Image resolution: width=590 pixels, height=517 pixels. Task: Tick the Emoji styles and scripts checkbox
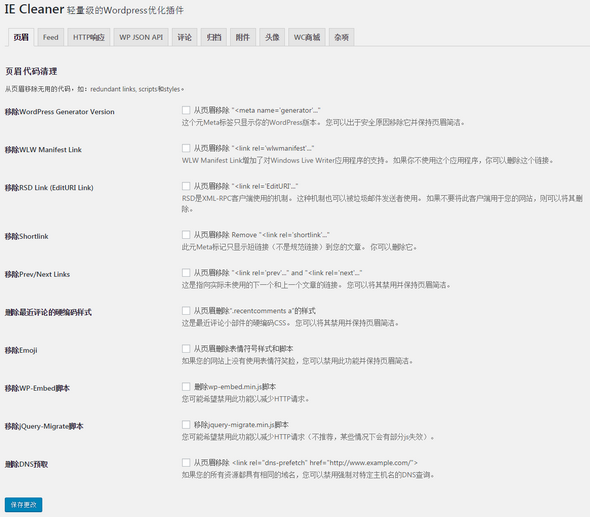pos(186,349)
